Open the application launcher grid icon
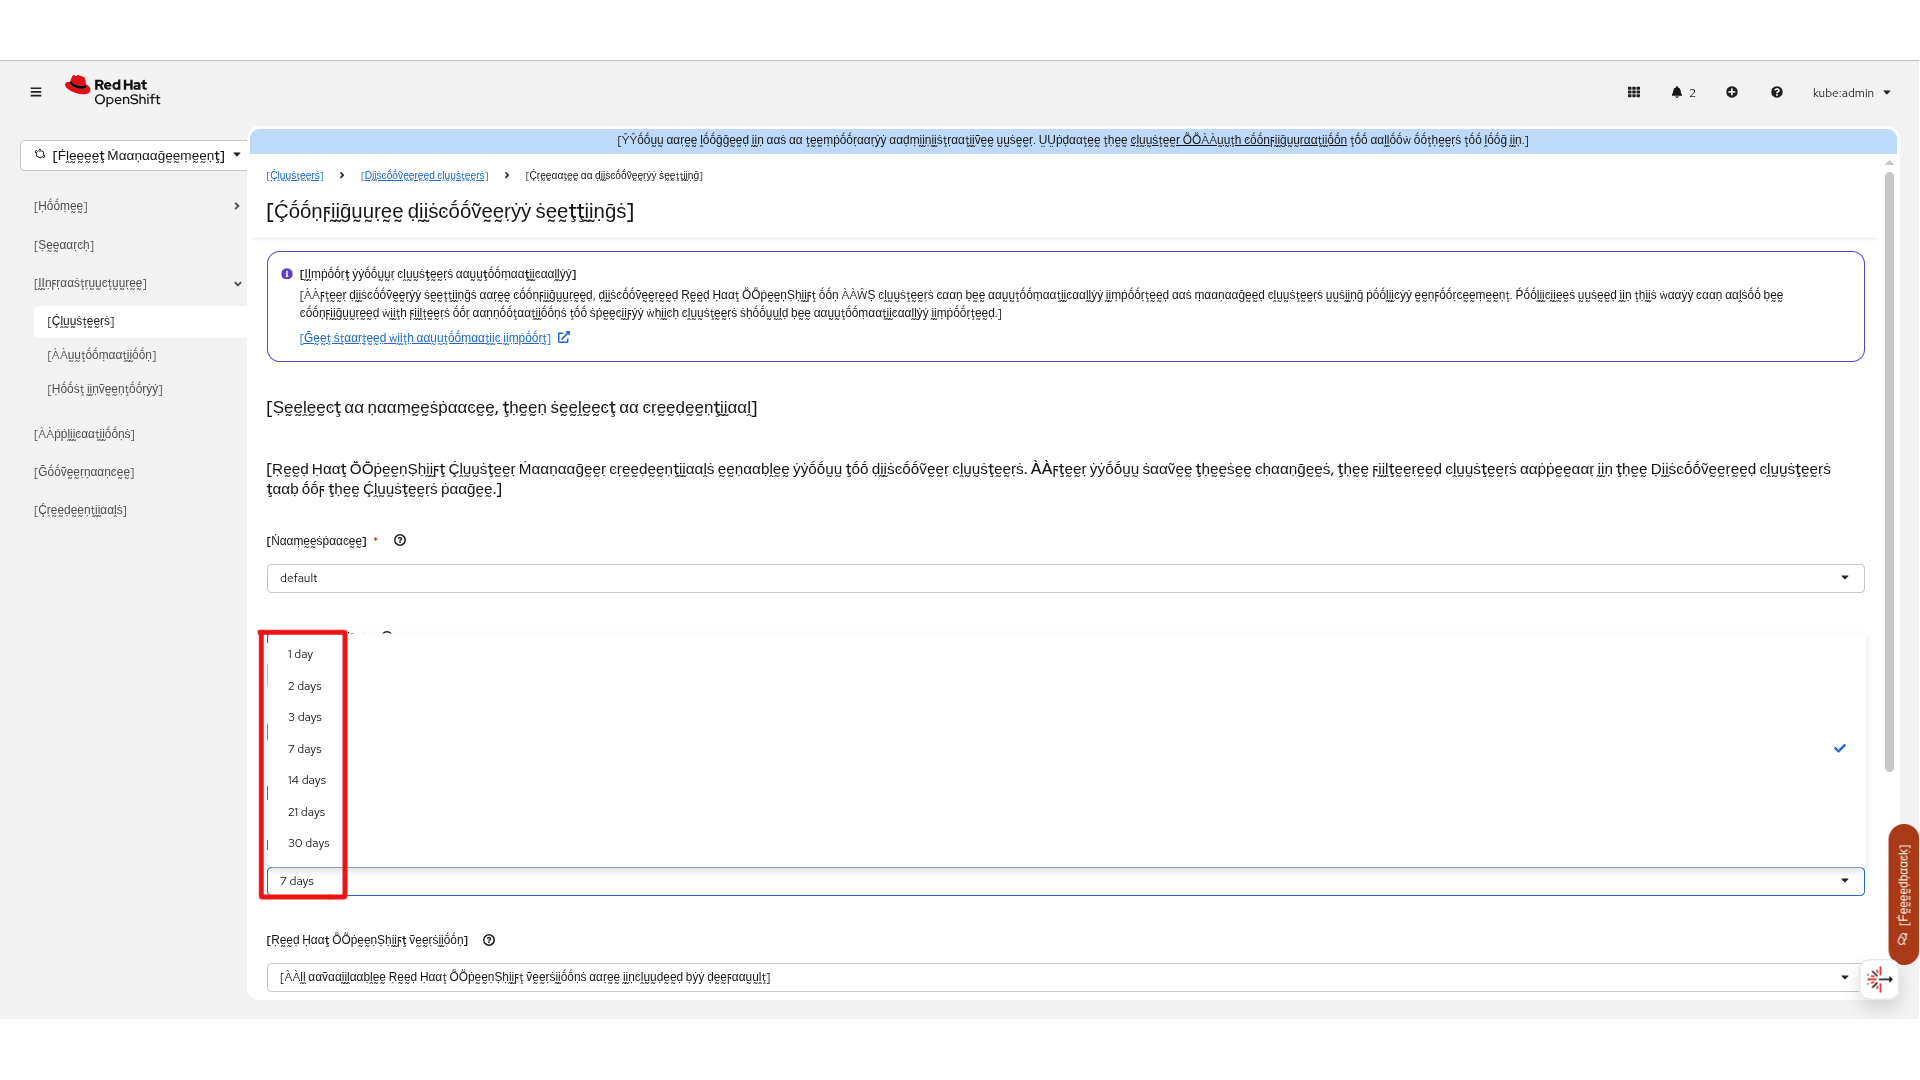Viewport: 1920px width, 1080px height. (1634, 92)
